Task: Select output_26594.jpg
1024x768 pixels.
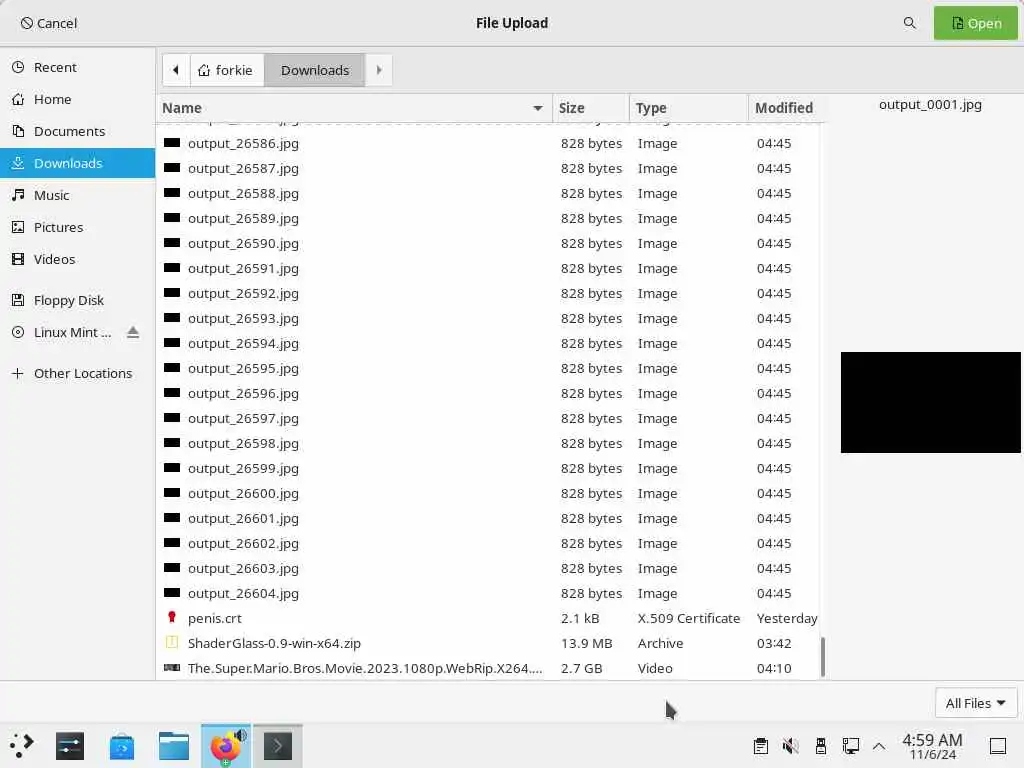Action: coord(487,344)
